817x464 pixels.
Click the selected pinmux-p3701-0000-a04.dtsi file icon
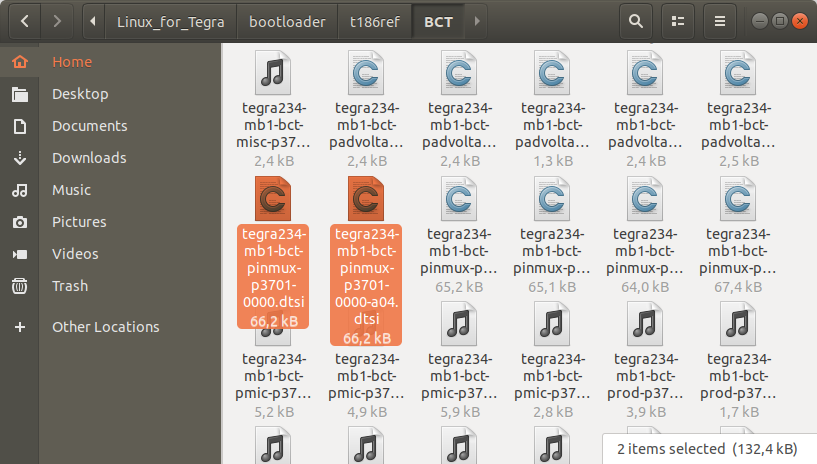coord(366,198)
